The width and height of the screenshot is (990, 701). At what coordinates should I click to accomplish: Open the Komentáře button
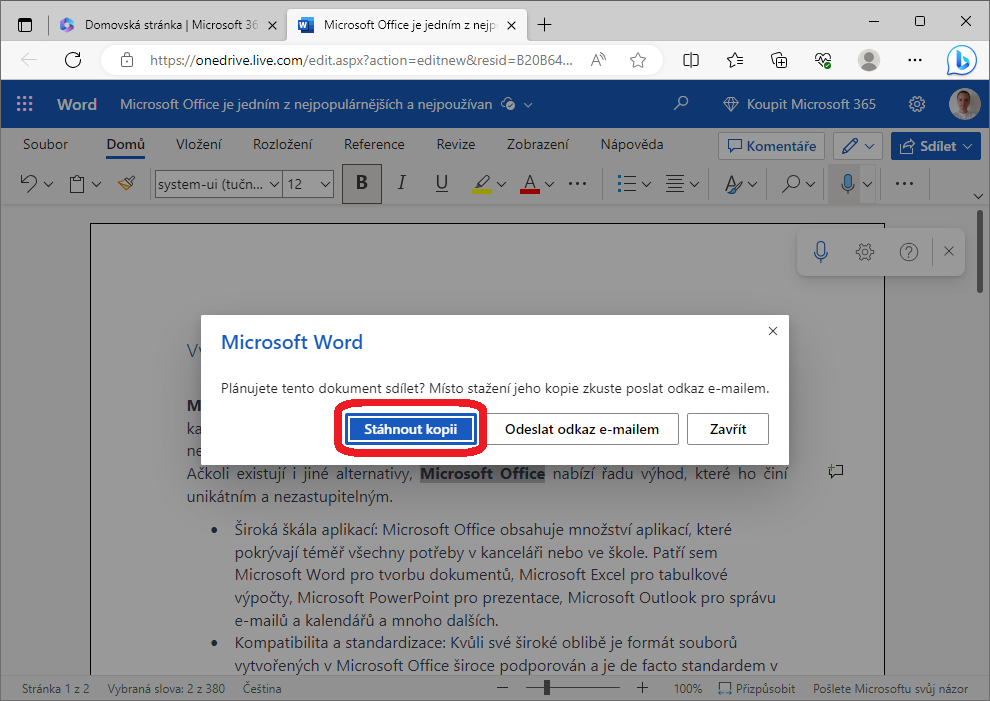click(772, 147)
